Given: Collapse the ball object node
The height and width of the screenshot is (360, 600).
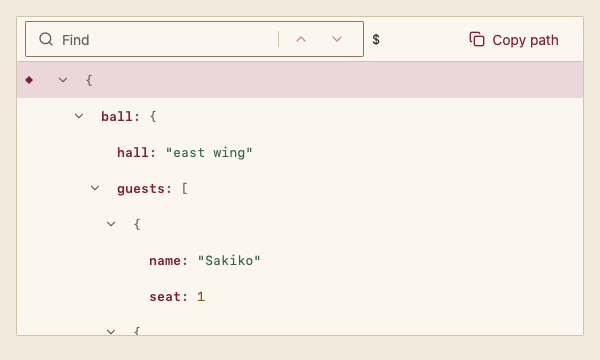Looking at the screenshot, I should click(x=79, y=116).
